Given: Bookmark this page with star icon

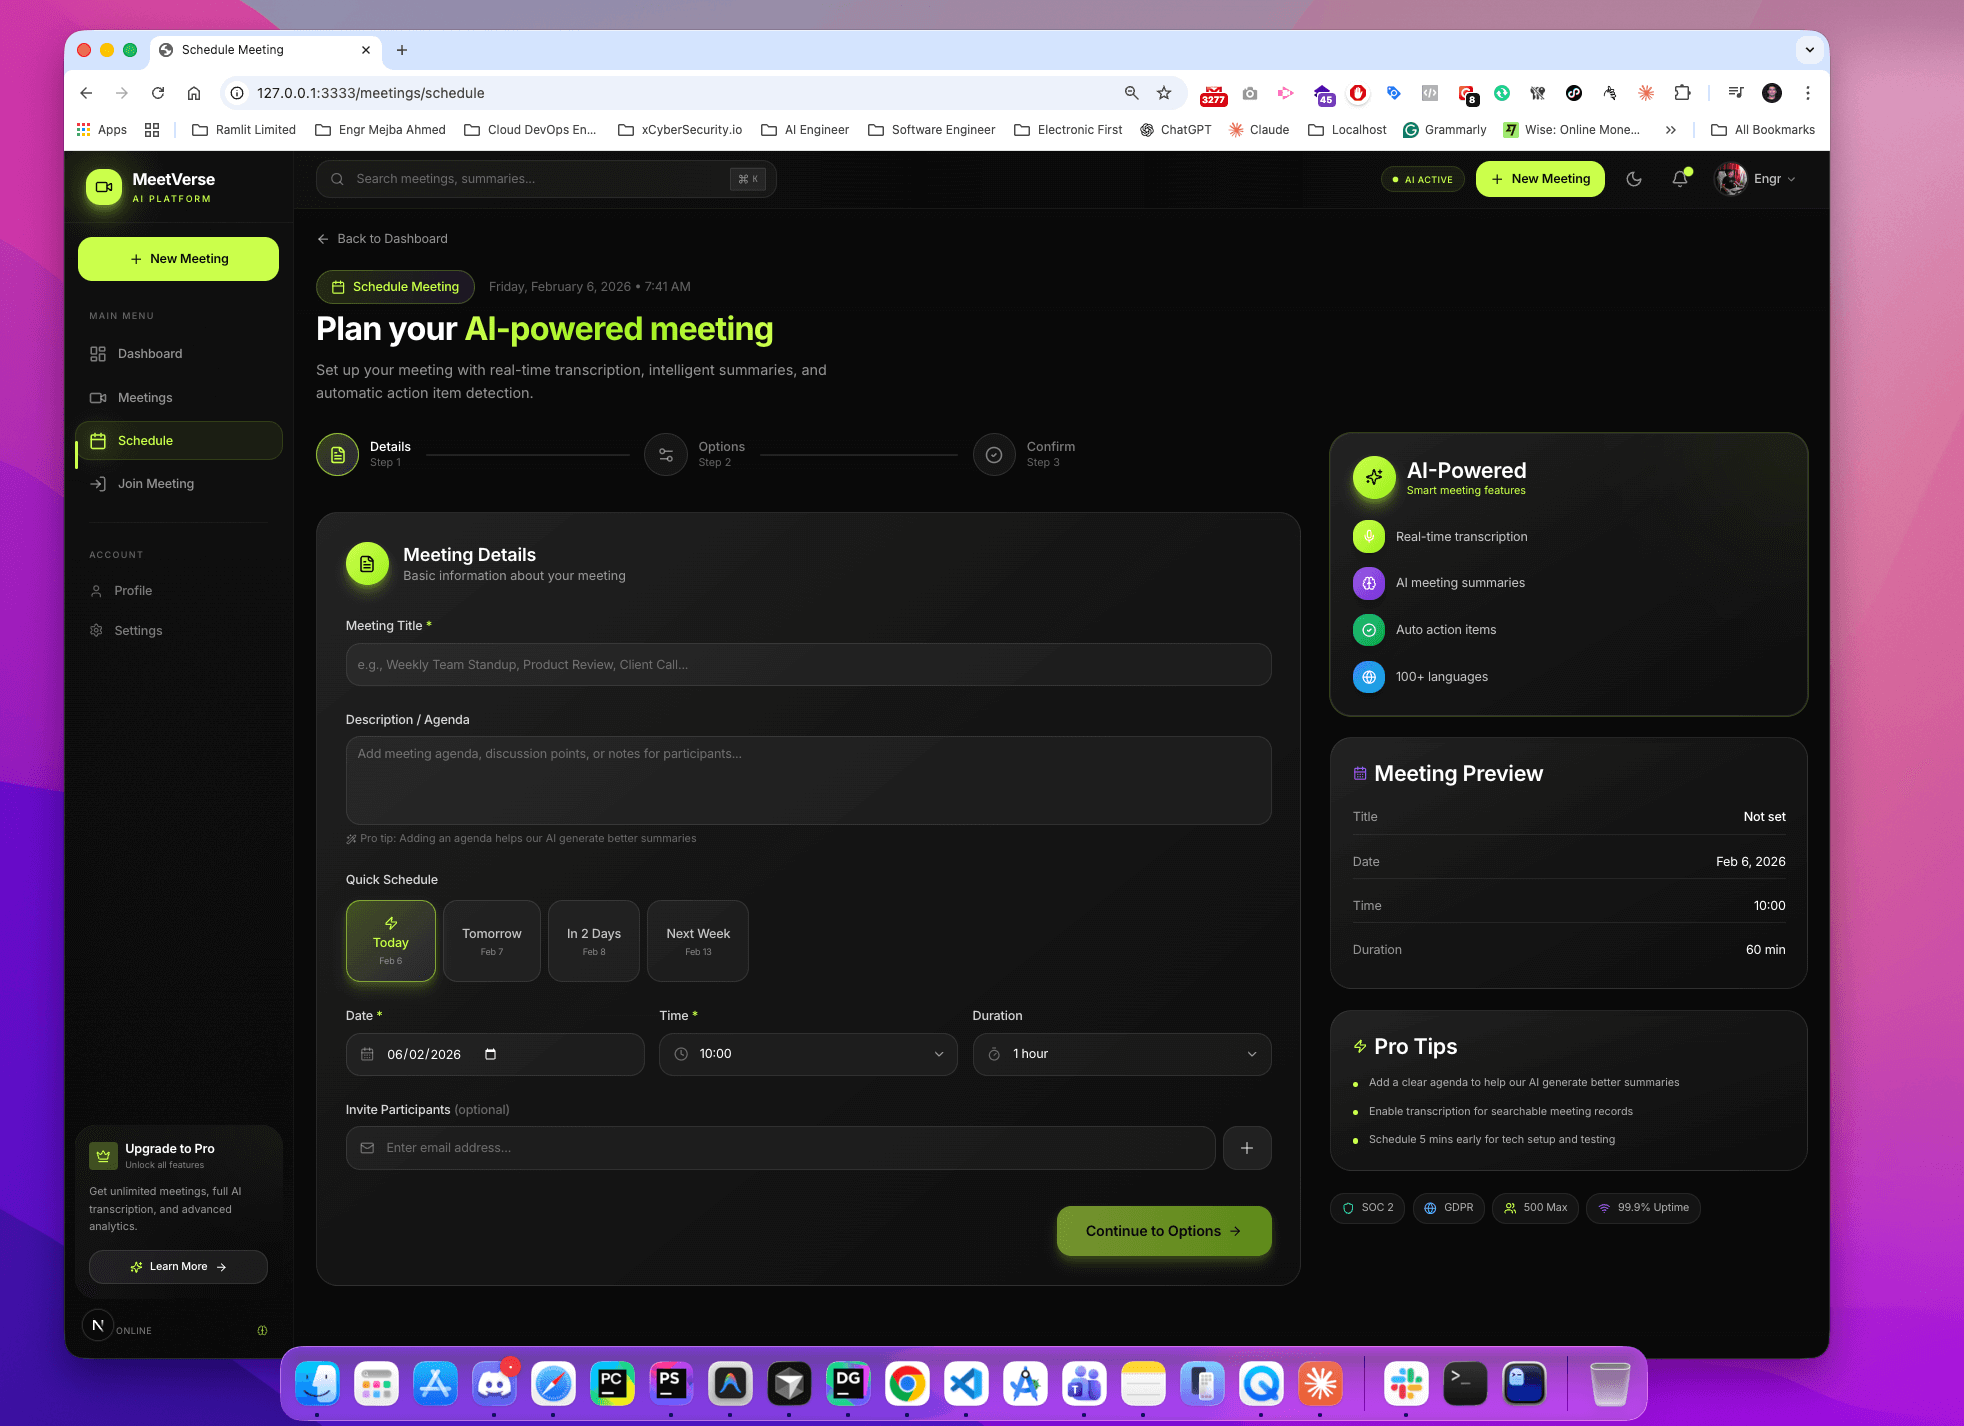Looking at the screenshot, I should 1164,93.
